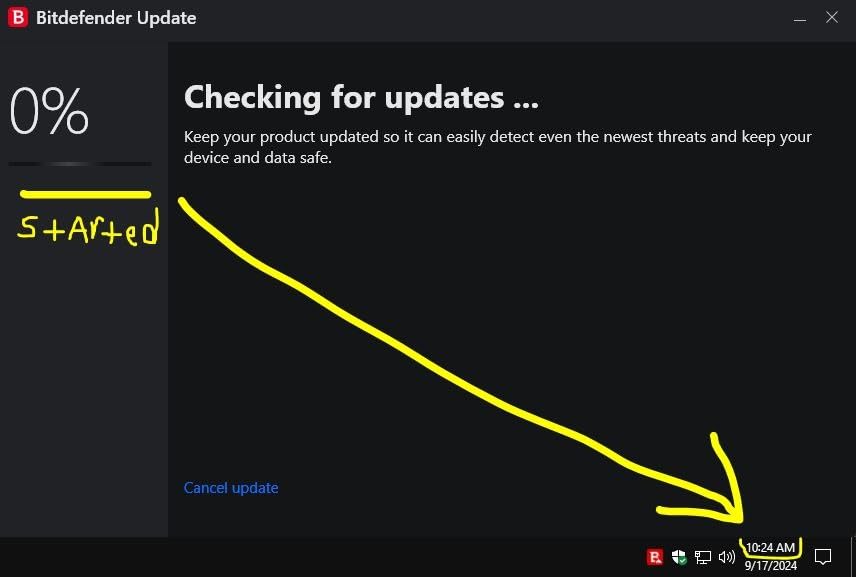Click the Bitdefender logo in the title bar

(18, 17)
